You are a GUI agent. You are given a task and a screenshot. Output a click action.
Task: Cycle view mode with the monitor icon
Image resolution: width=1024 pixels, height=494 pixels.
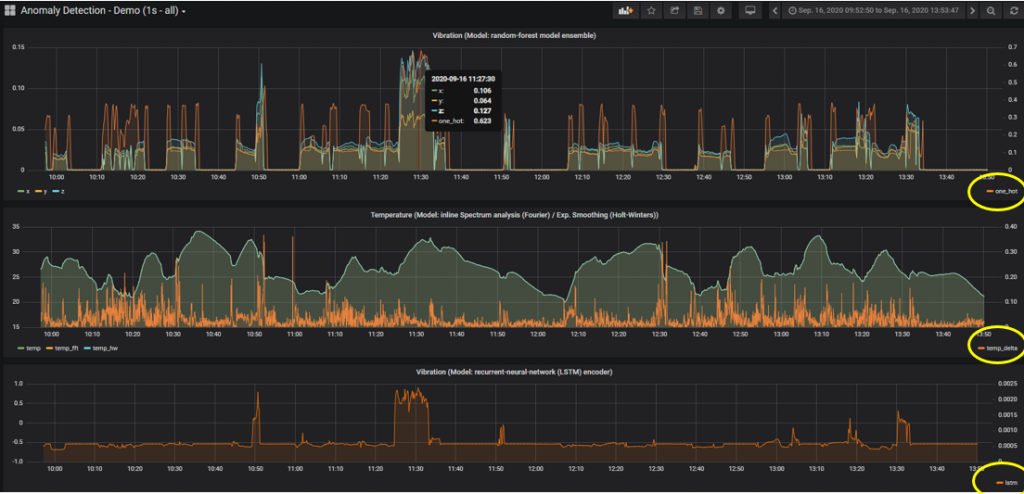[750, 10]
